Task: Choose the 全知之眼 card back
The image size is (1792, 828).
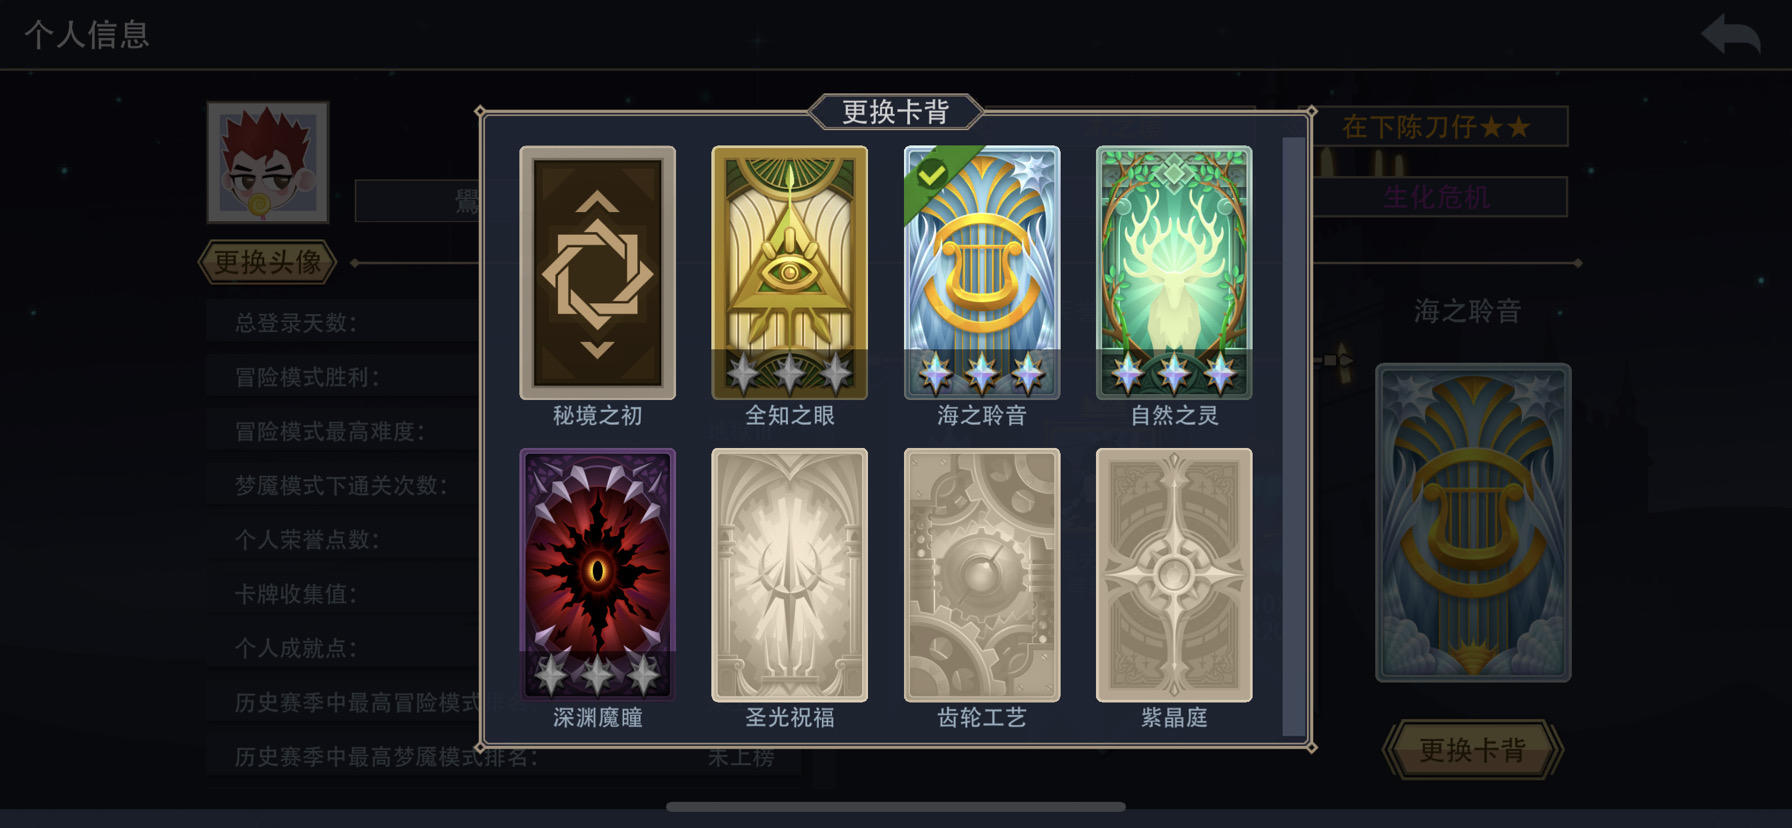Action: point(789,273)
